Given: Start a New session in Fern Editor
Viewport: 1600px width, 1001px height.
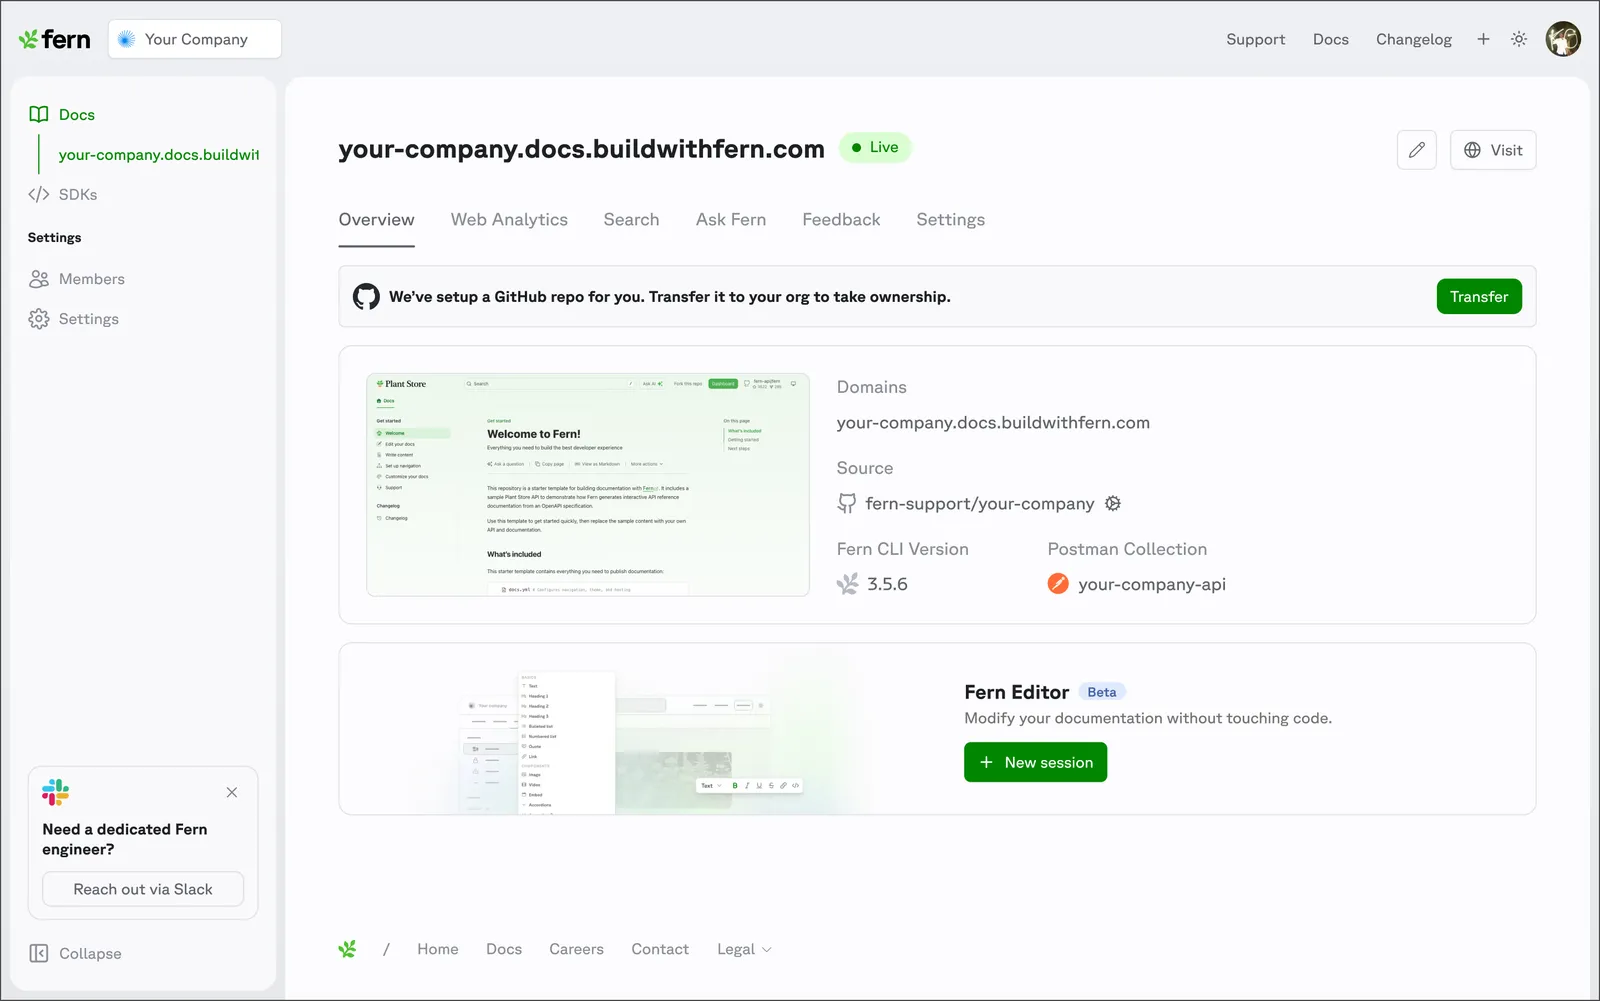Looking at the screenshot, I should click(1035, 762).
